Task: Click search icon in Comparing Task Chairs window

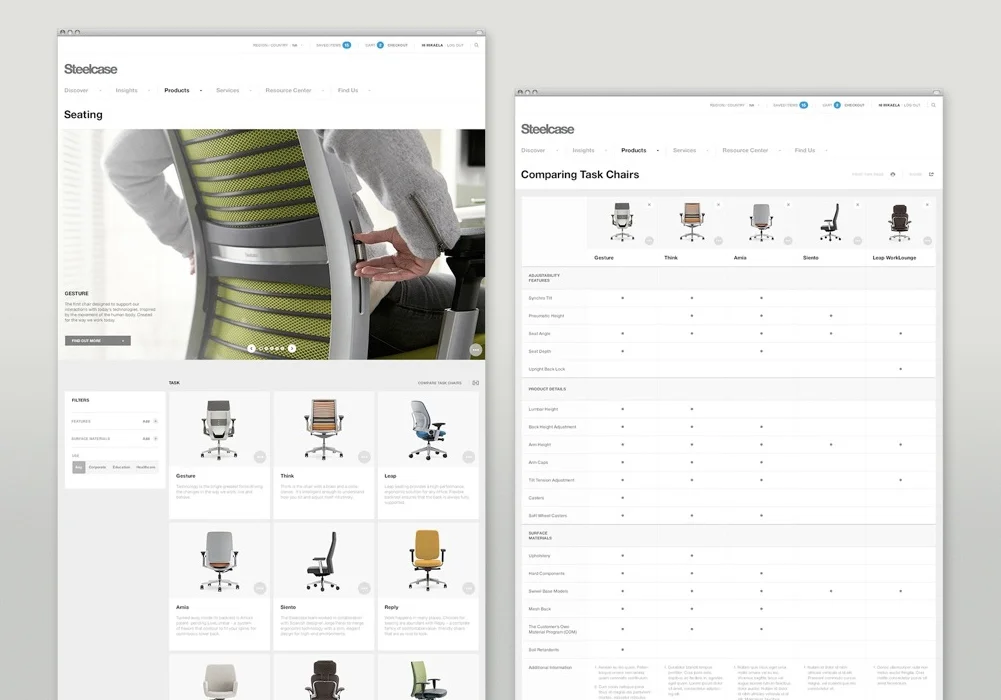Action: pyautogui.click(x=933, y=105)
